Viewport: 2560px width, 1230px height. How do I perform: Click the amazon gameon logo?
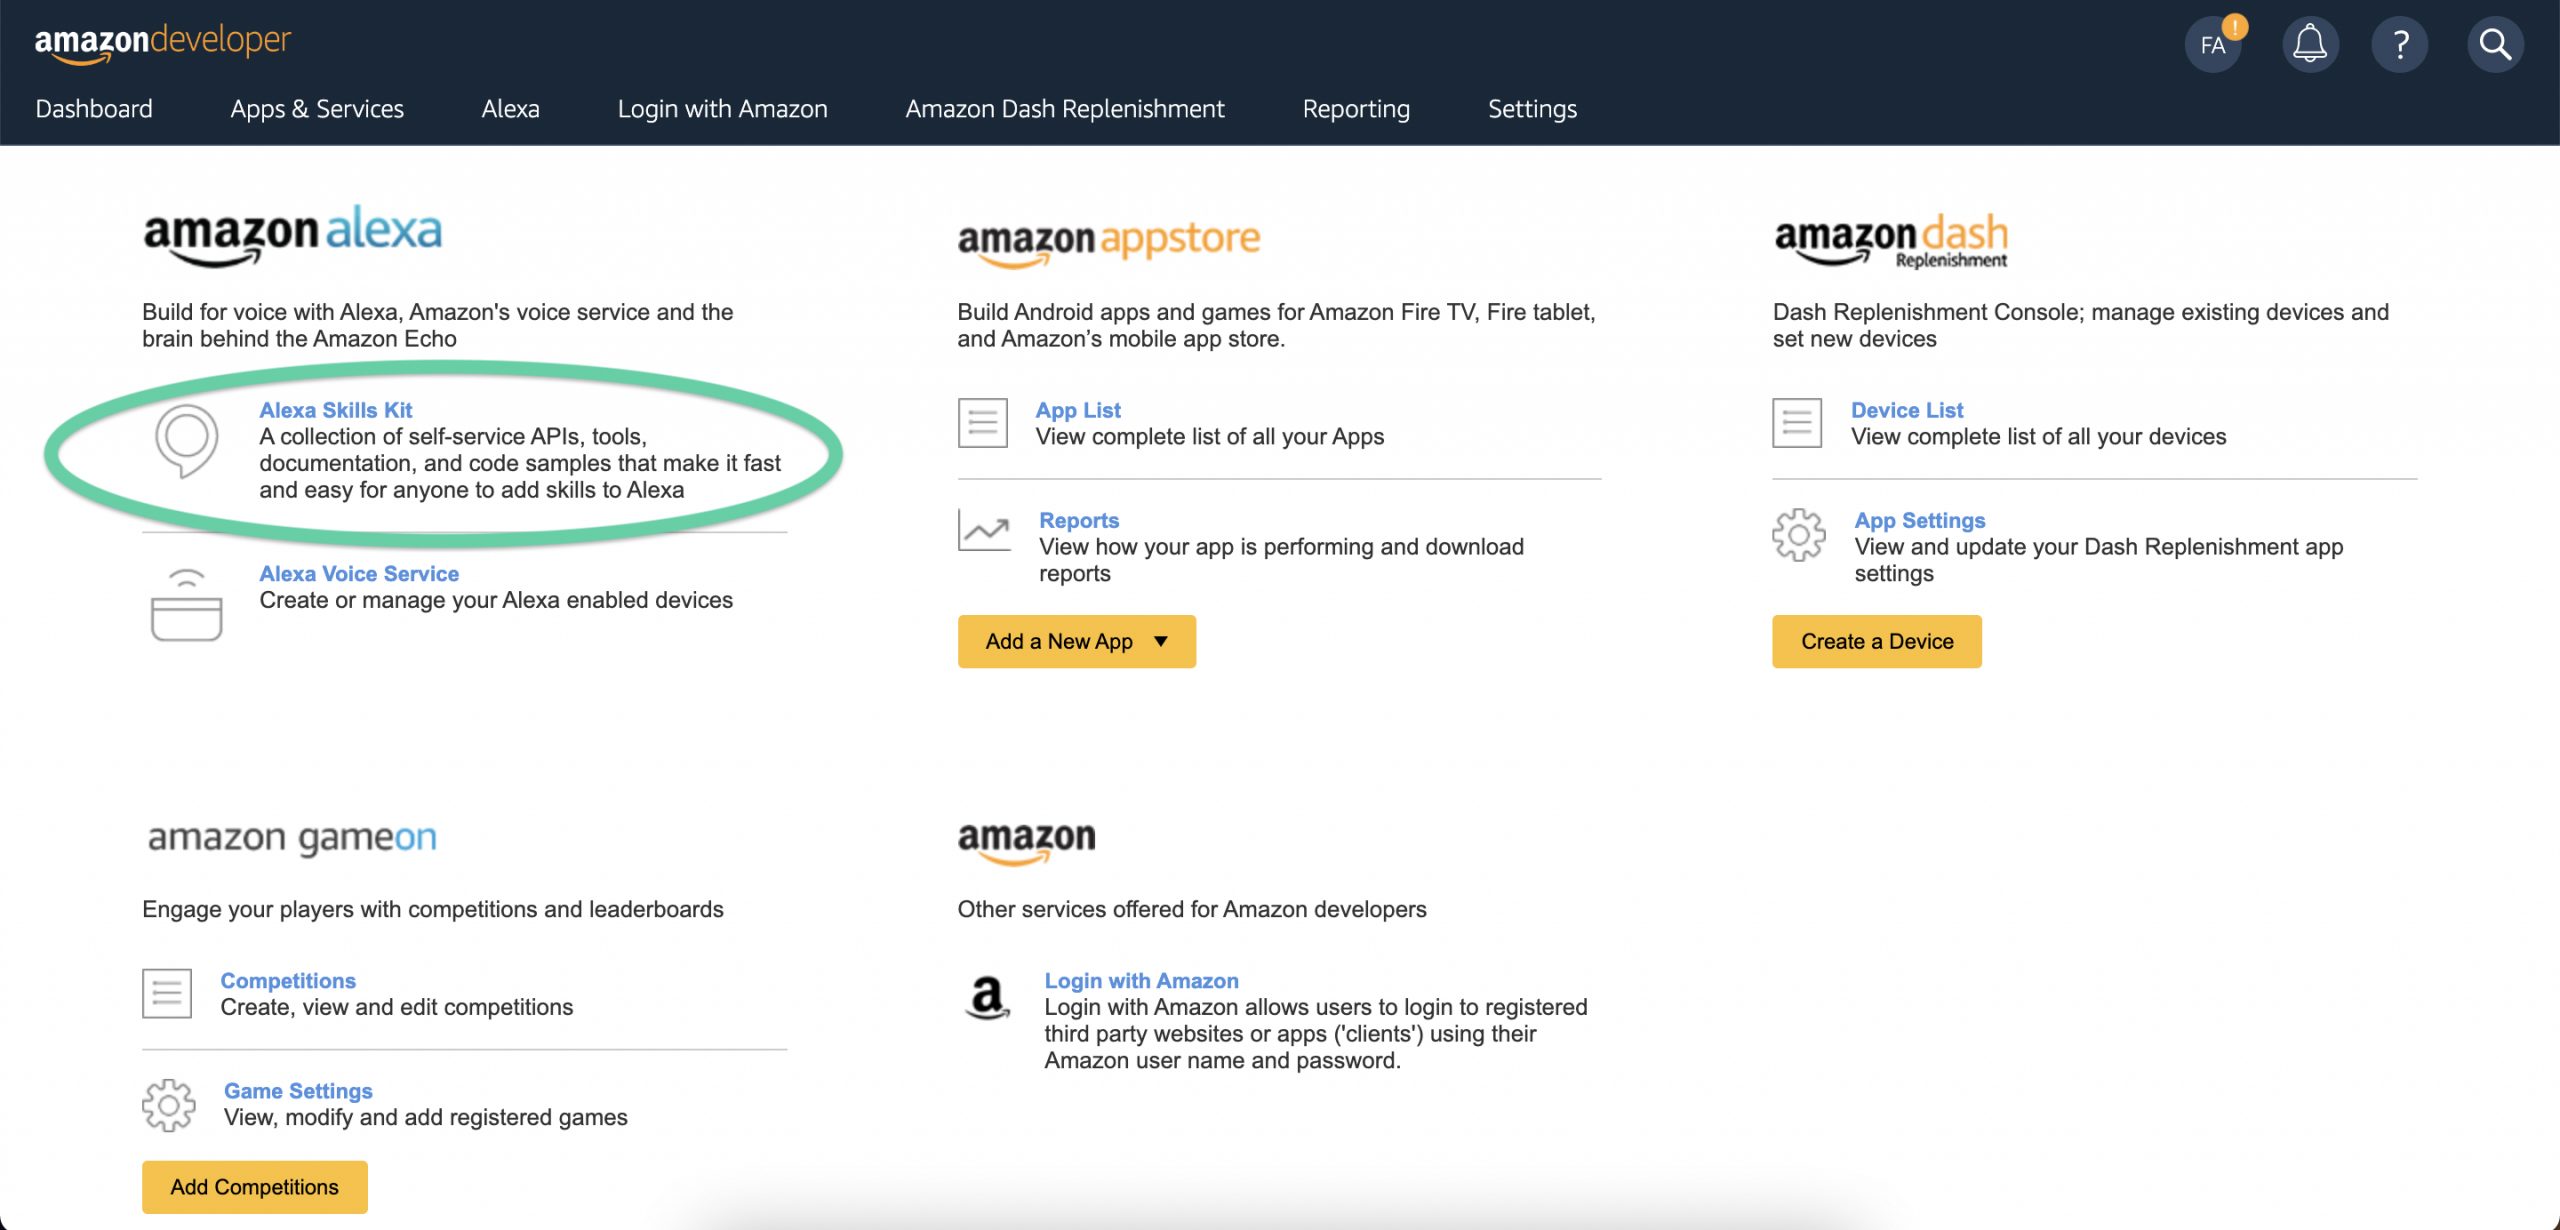click(x=292, y=838)
